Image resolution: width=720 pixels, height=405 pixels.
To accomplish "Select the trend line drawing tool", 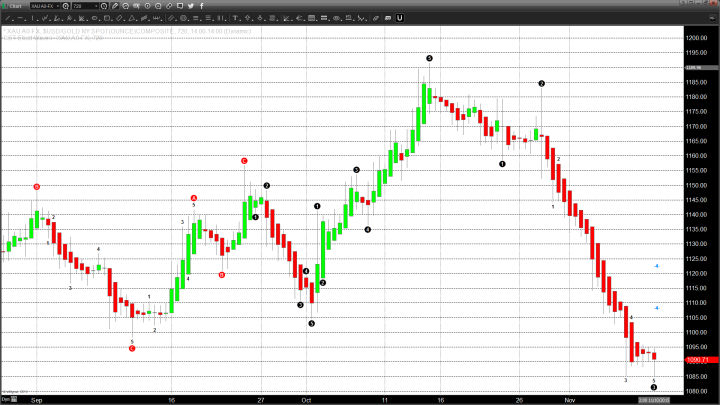I will (x=8, y=18).
